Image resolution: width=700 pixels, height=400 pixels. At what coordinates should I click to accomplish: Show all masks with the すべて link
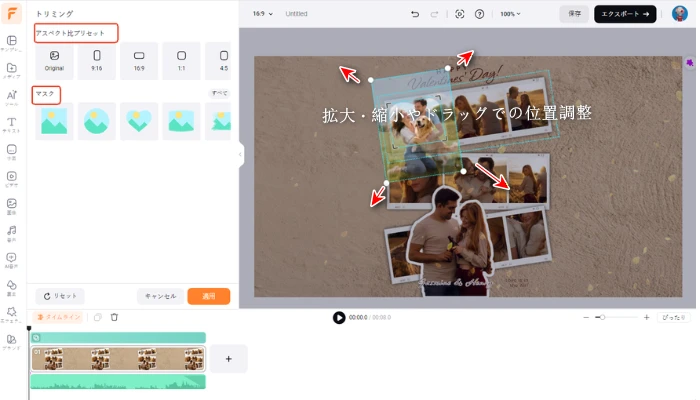[x=219, y=93]
